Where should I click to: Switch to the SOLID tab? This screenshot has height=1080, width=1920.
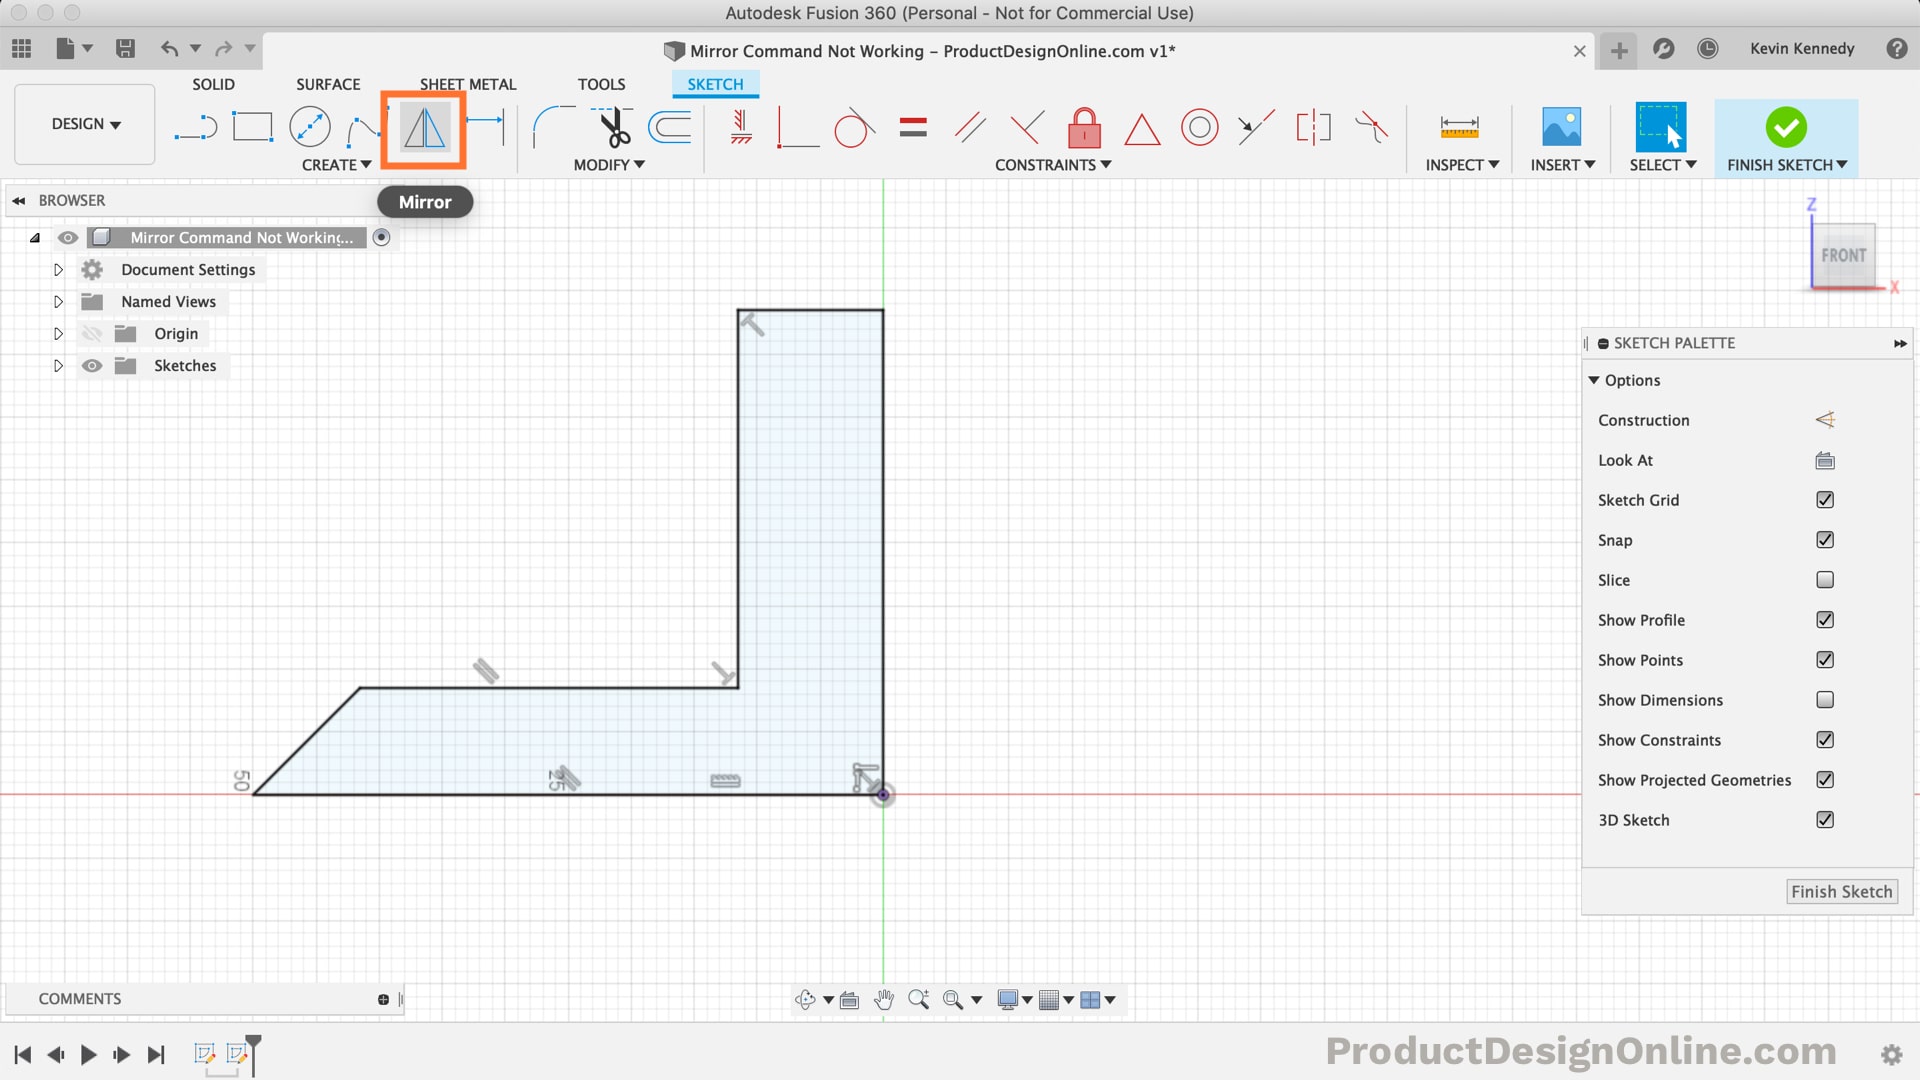pyautogui.click(x=213, y=85)
